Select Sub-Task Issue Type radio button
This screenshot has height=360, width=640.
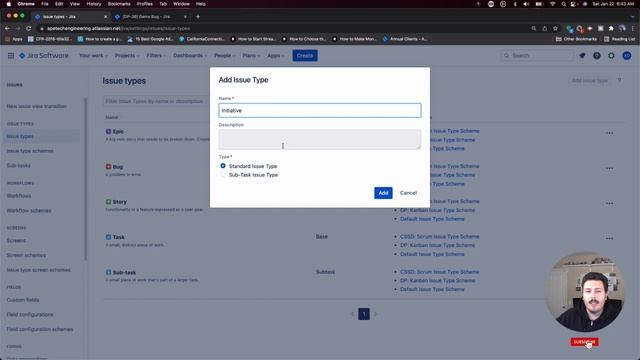[x=223, y=175]
